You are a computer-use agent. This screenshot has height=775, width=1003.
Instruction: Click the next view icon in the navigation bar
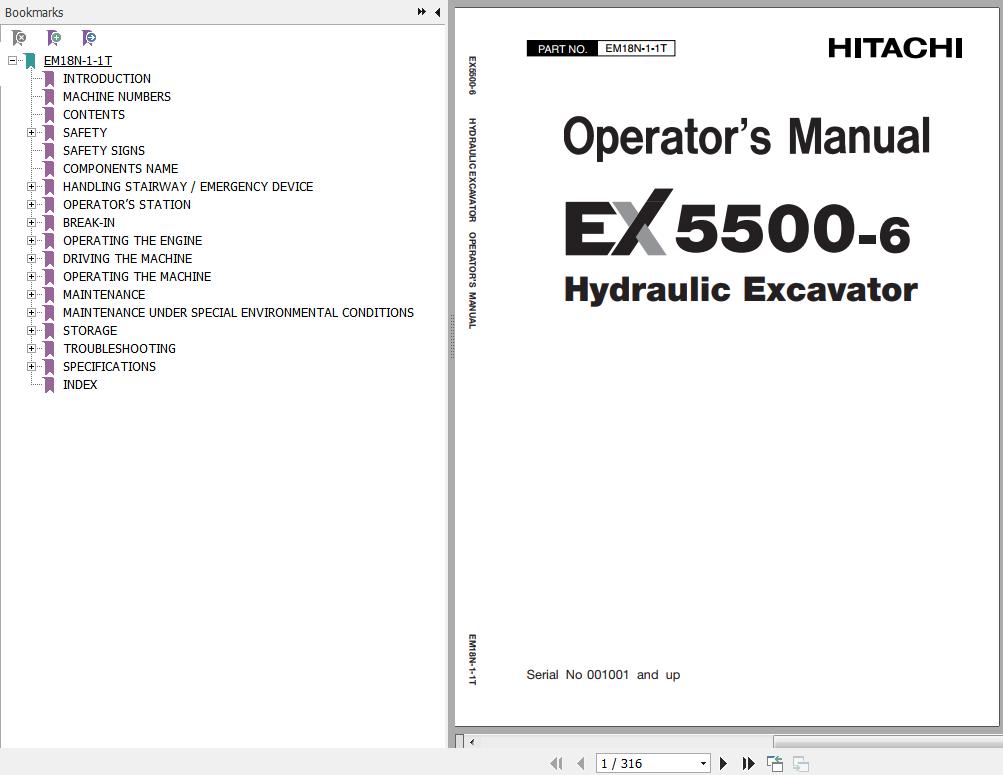pyautogui.click(x=801, y=763)
